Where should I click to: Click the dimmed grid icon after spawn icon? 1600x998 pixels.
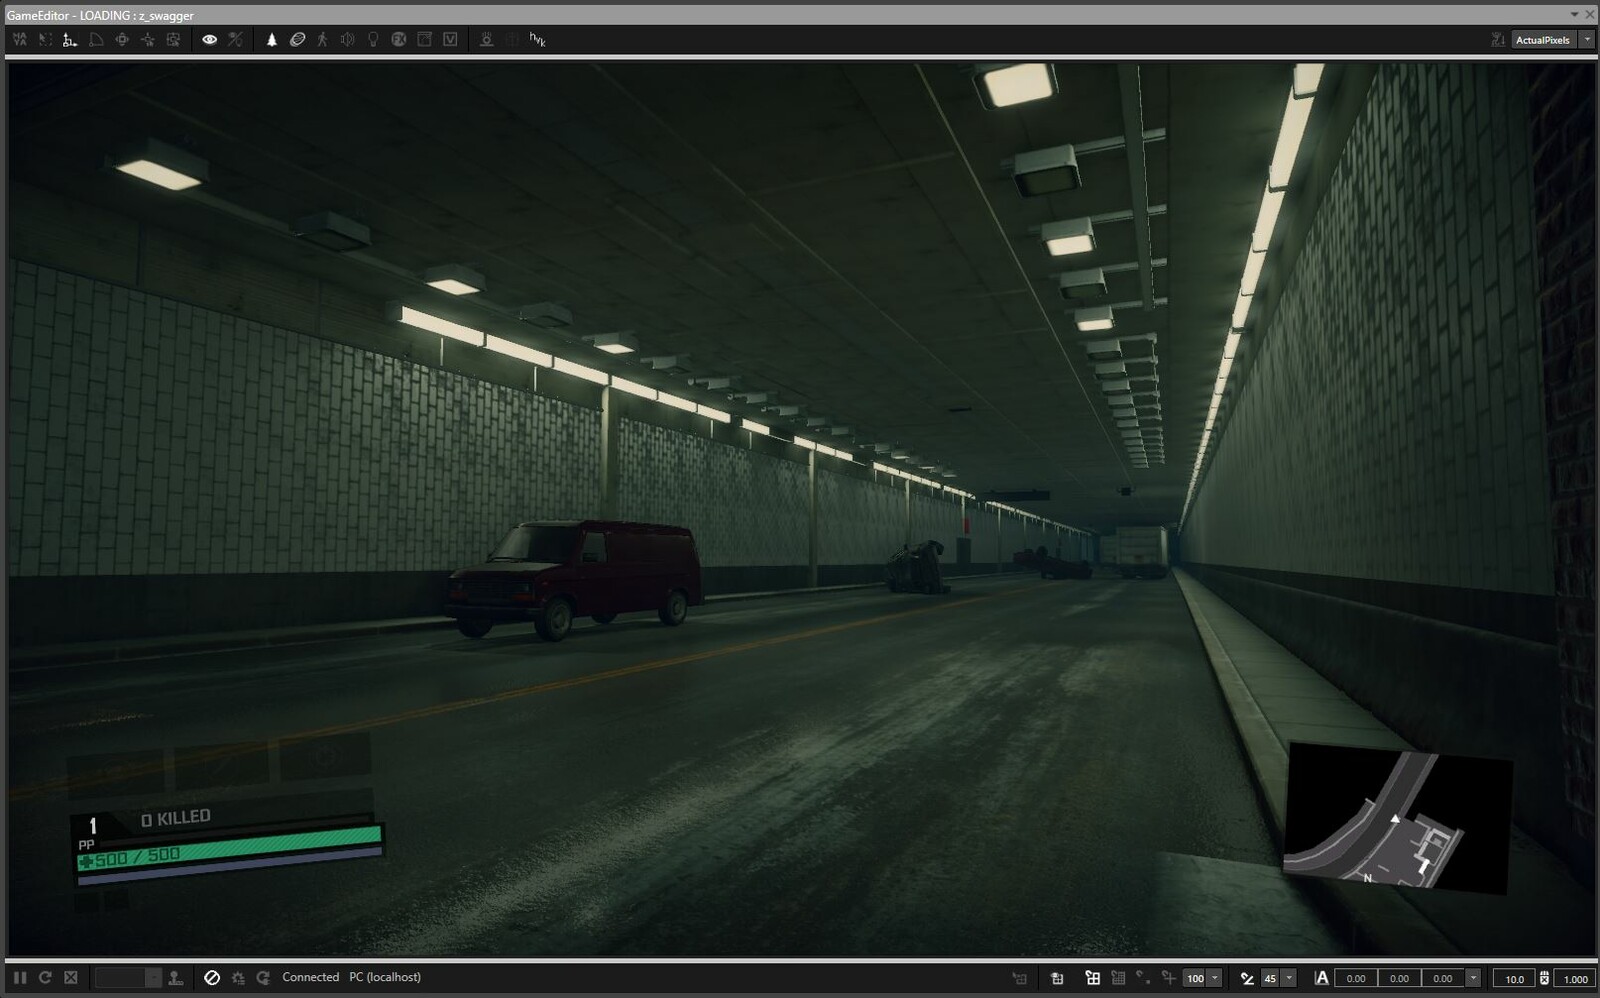click(512, 40)
